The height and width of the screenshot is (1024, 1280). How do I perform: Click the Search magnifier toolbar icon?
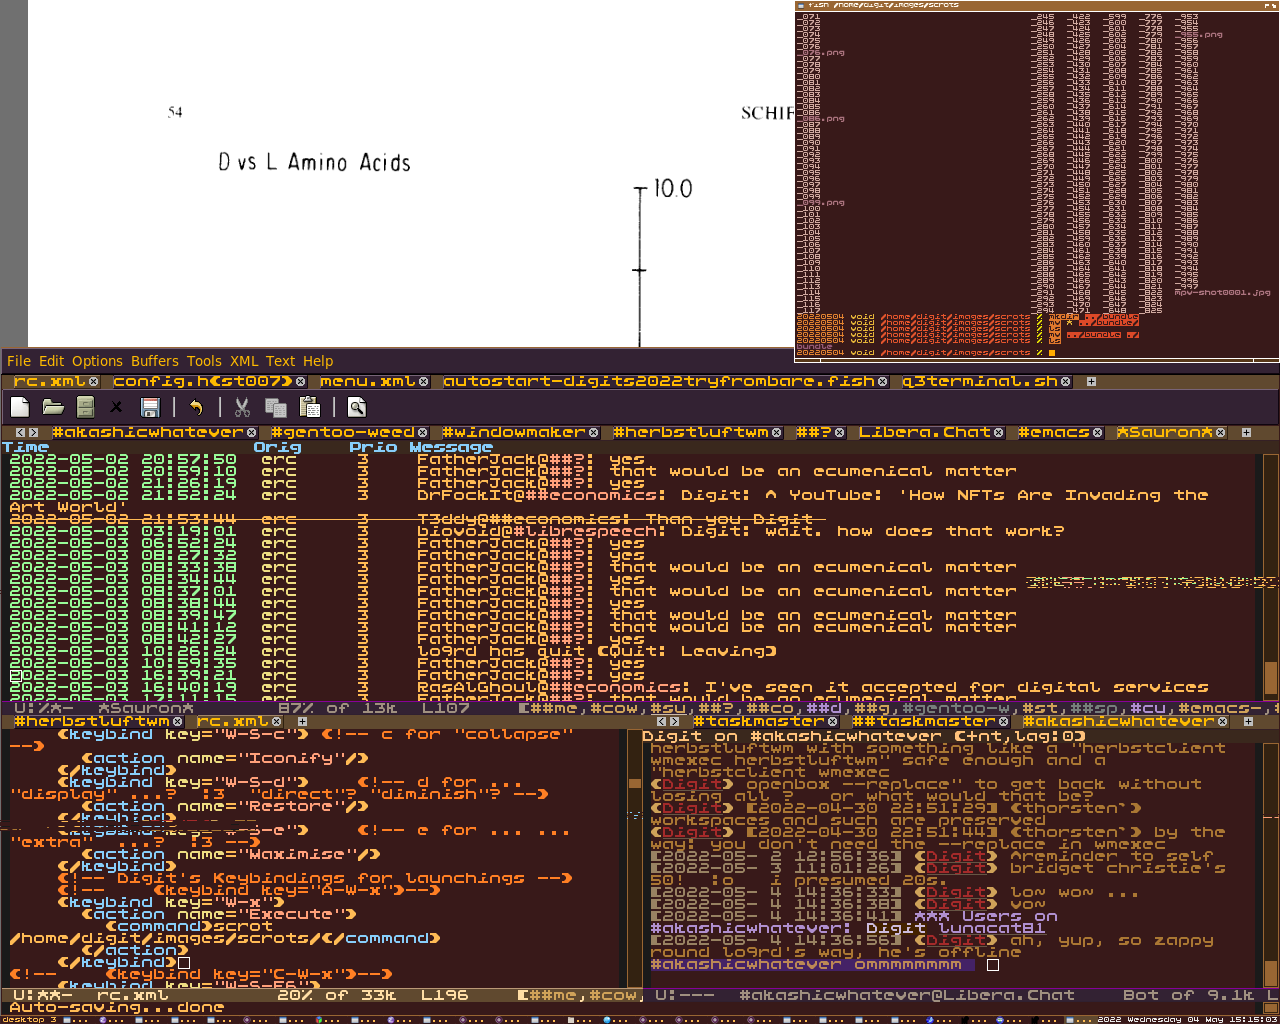pos(356,407)
